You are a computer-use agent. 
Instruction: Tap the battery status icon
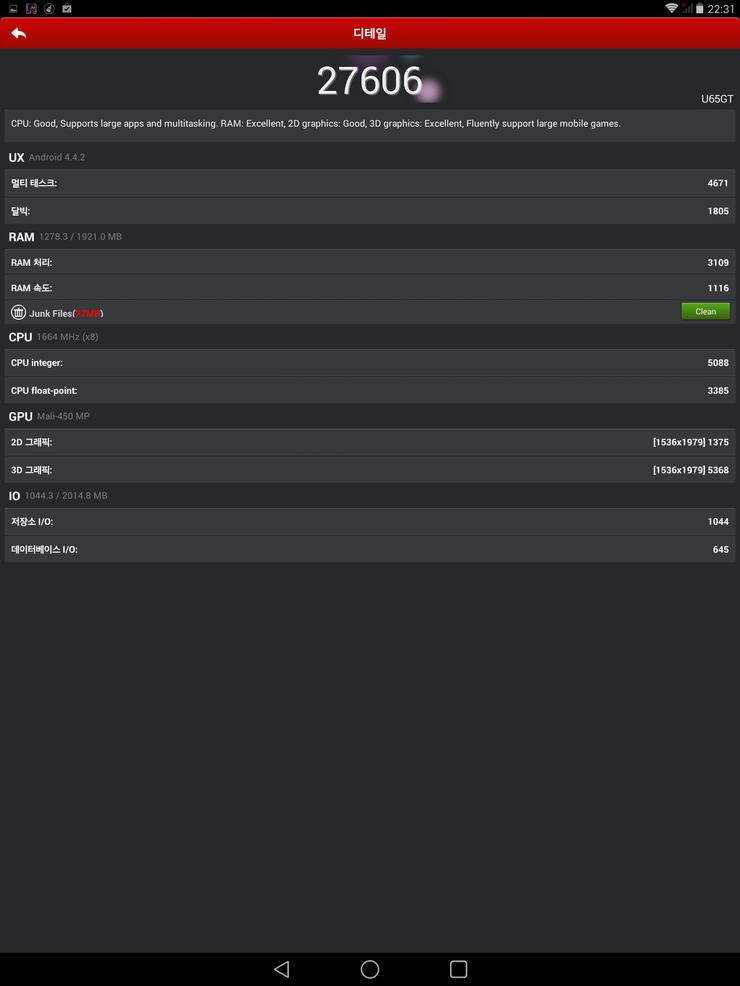pos(699,8)
